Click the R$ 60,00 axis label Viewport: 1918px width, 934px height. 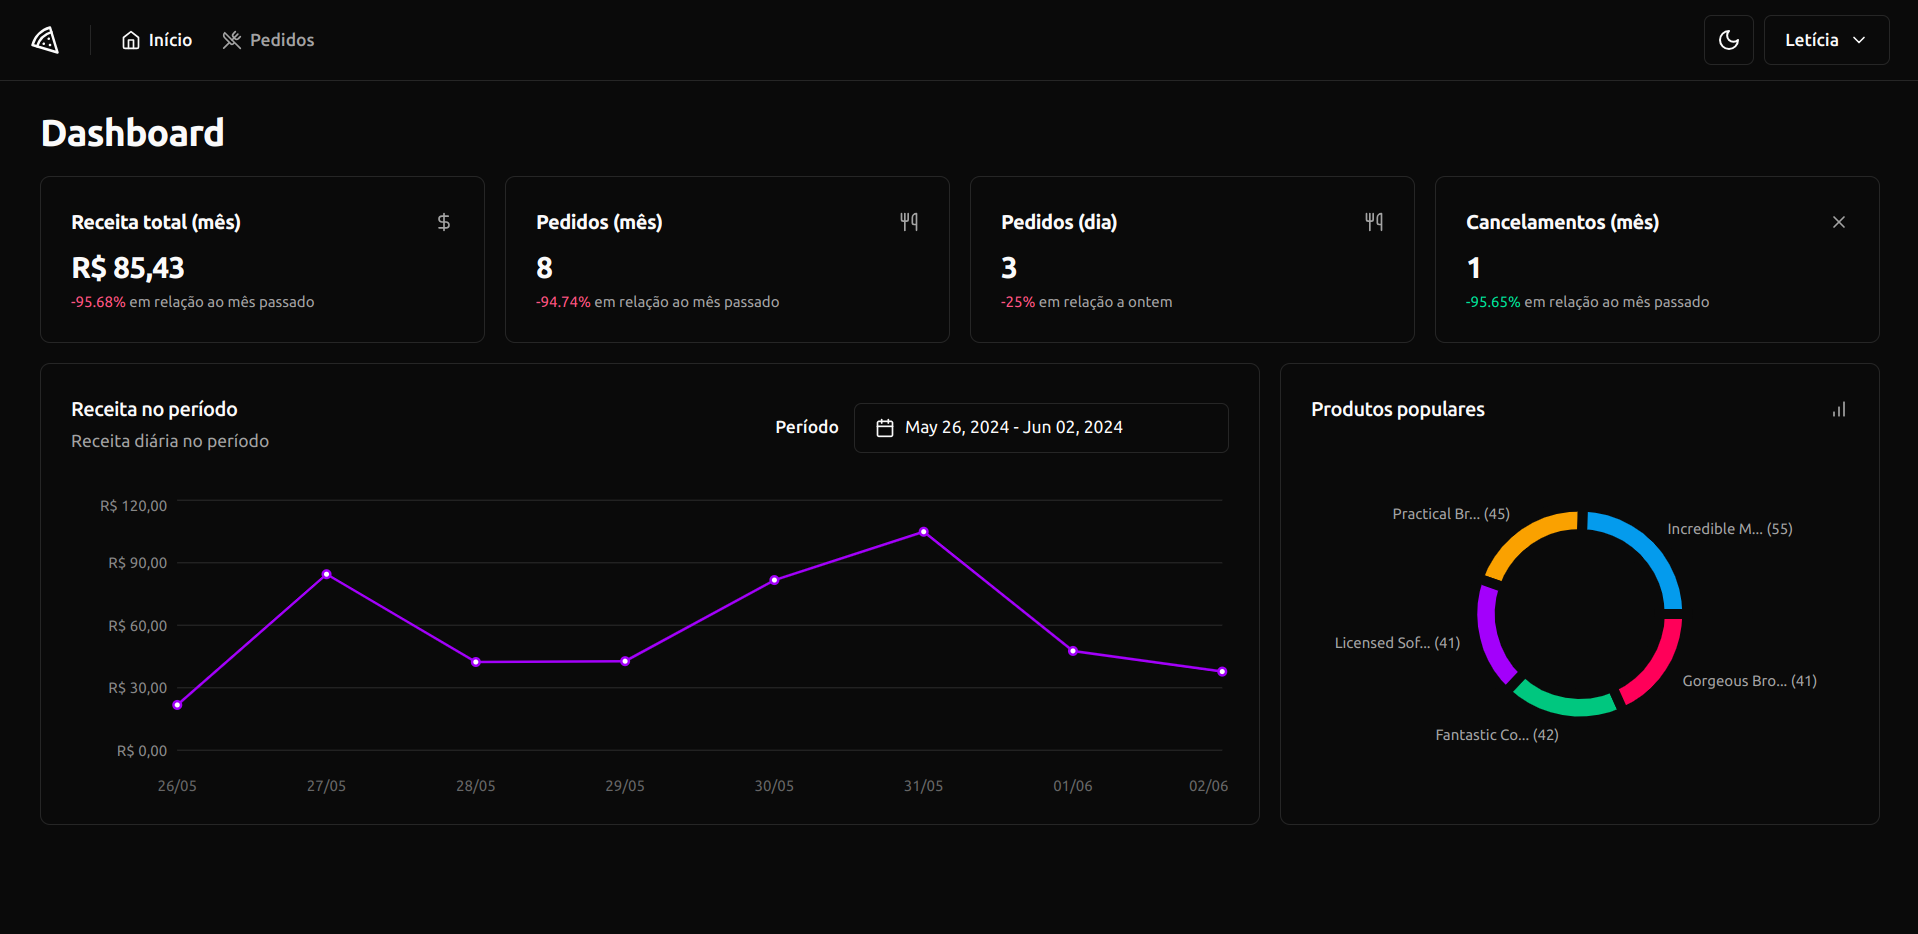(x=137, y=626)
